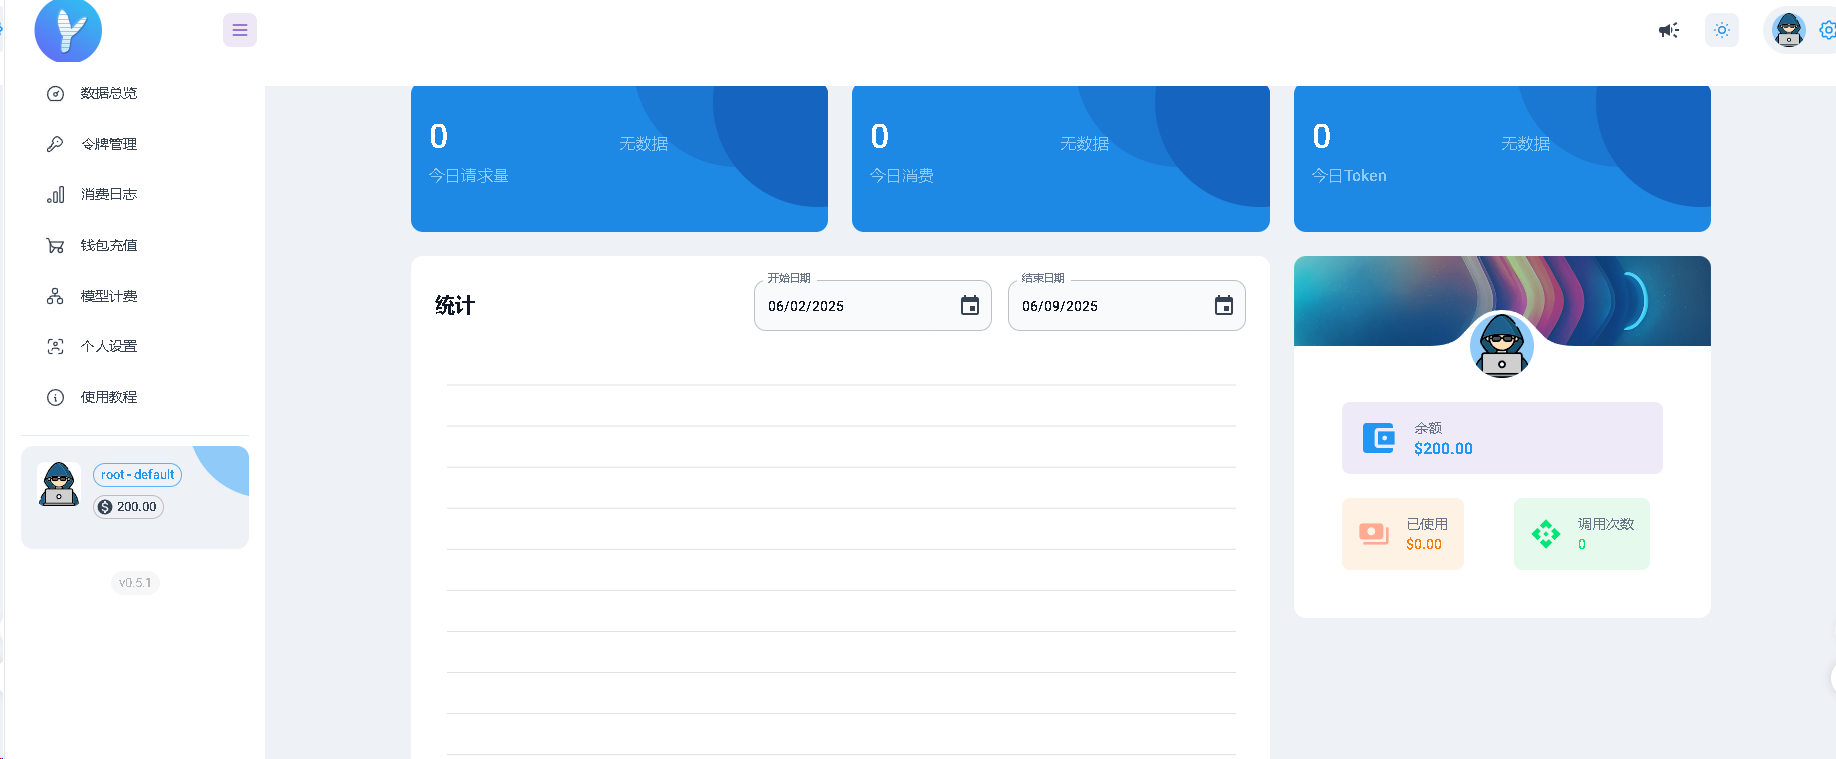Click the 无数据 text in 今日请求量 card
This screenshot has height=759, width=1836.
click(643, 144)
